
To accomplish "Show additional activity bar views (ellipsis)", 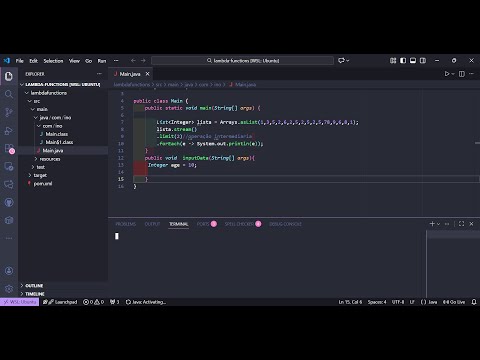I will pos(9,238).
